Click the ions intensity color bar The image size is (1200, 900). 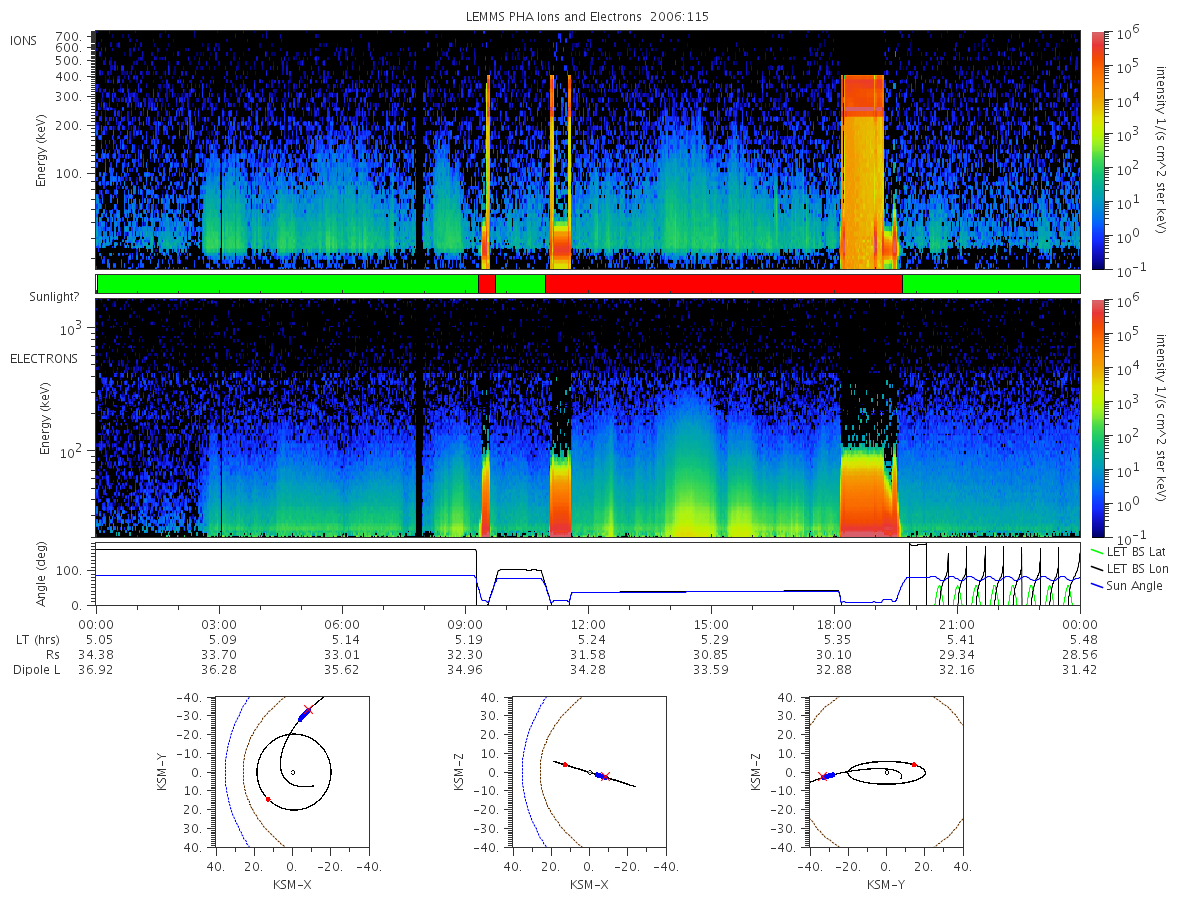click(1098, 150)
